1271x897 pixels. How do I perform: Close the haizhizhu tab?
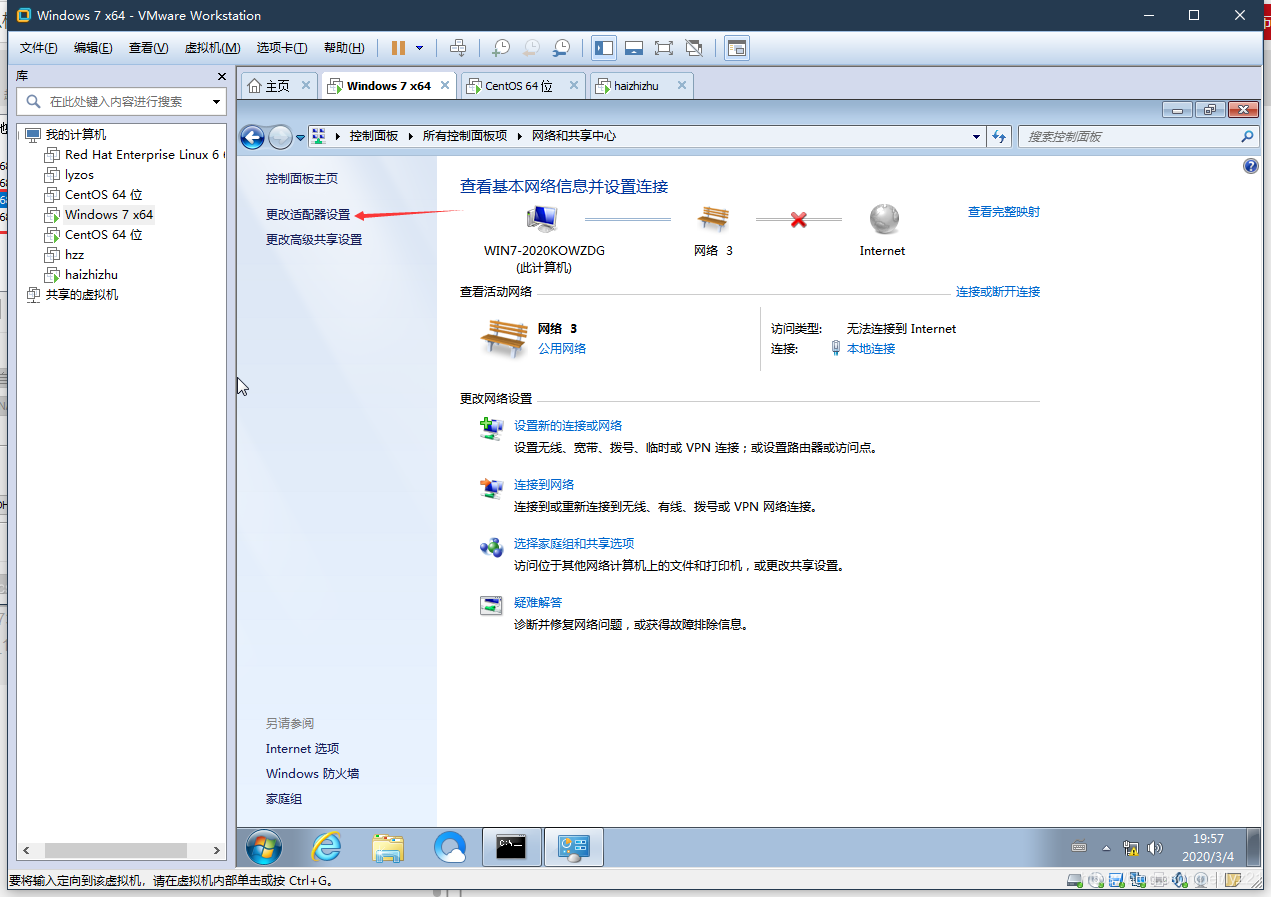click(681, 86)
